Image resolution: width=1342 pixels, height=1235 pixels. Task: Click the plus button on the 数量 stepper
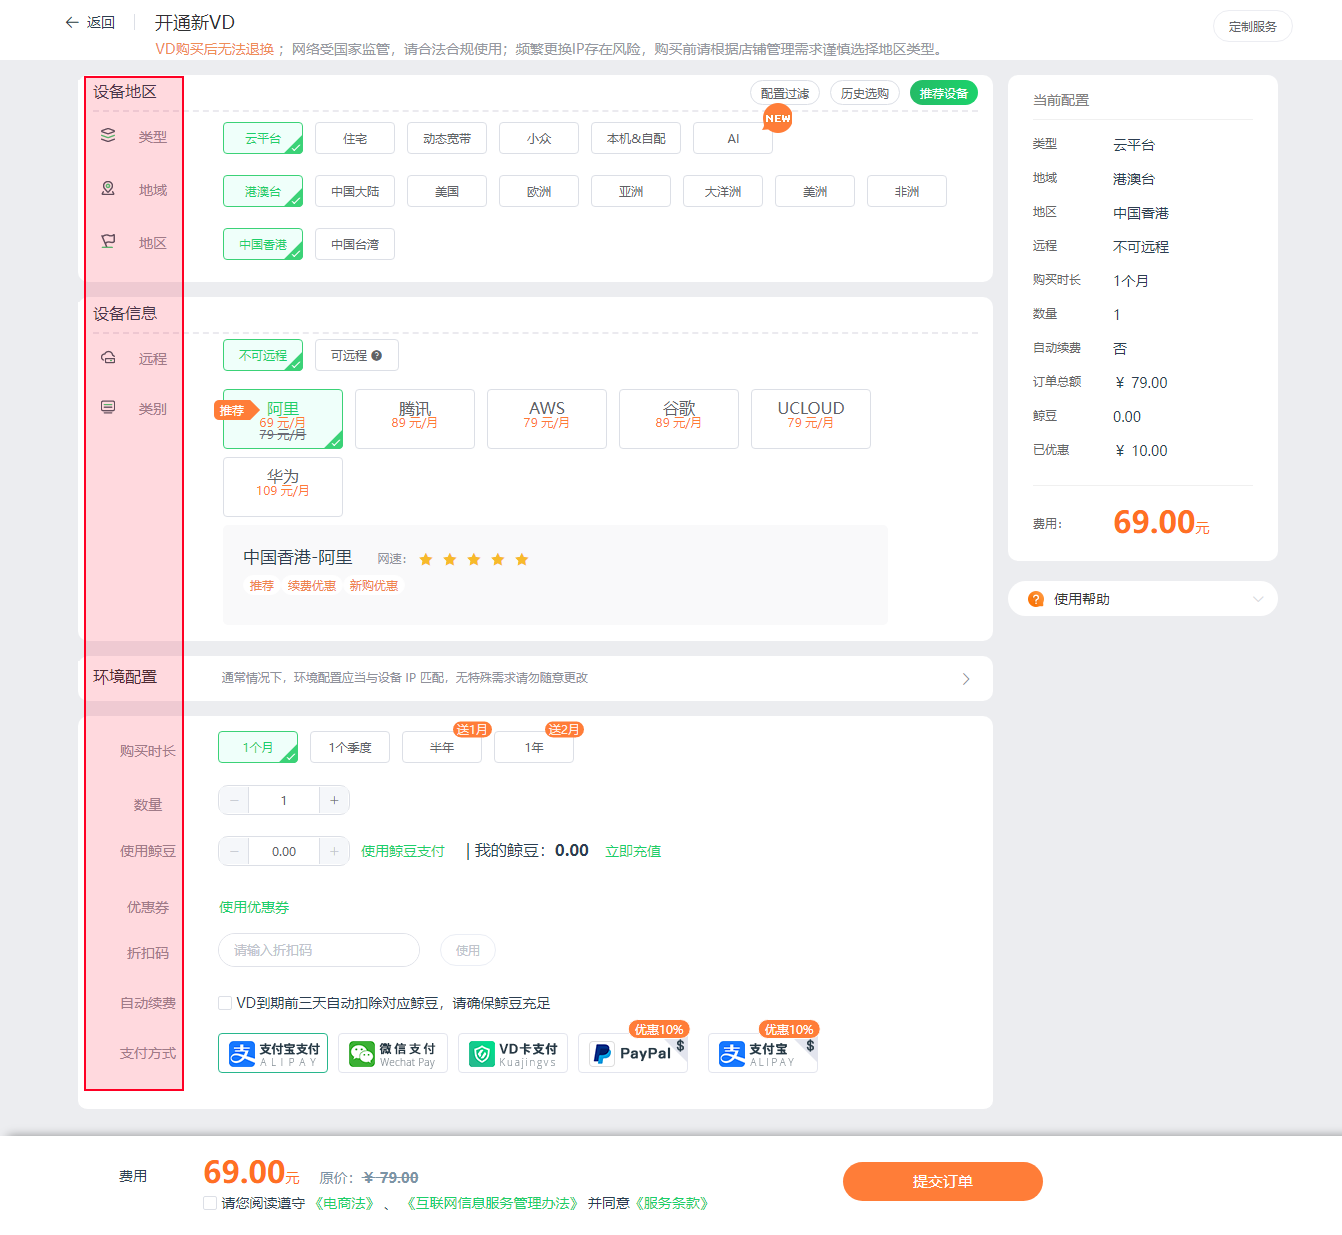tap(334, 800)
